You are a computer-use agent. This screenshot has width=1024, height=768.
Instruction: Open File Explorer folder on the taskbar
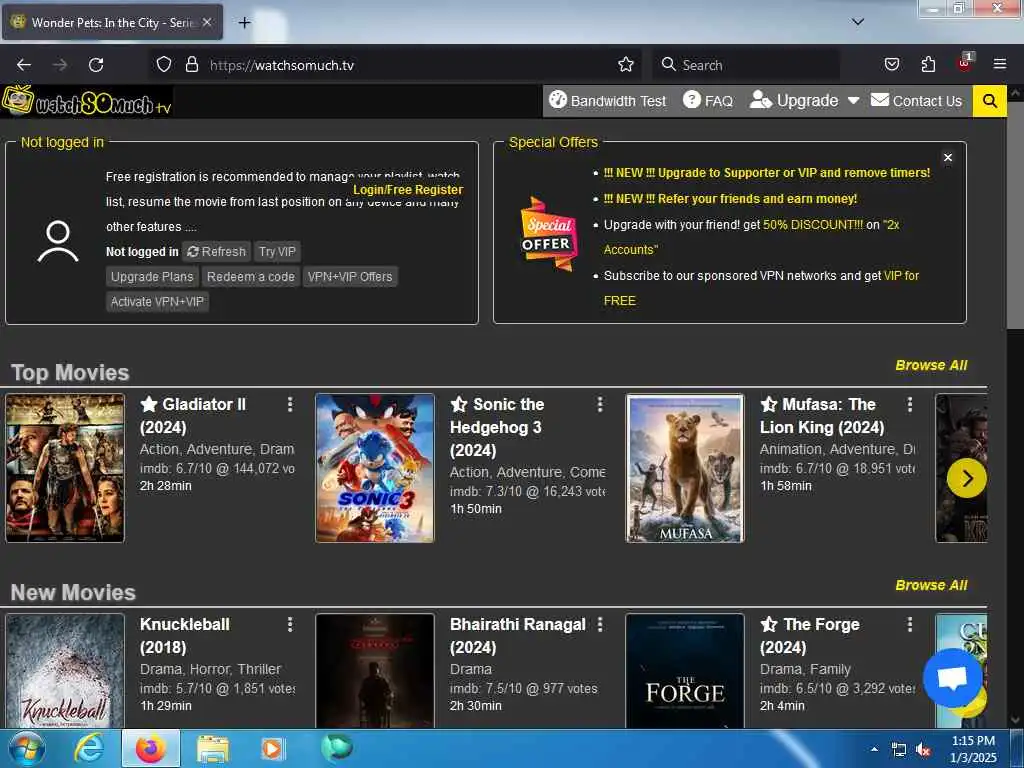pos(213,749)
